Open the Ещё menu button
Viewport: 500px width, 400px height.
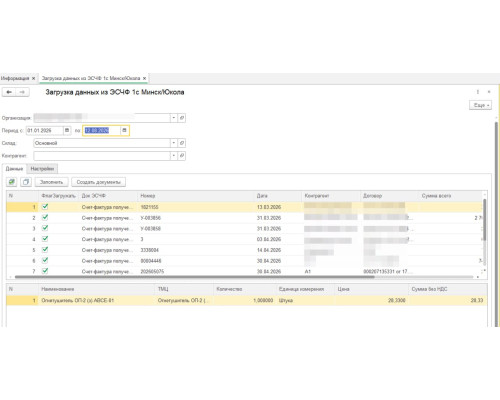(480, 105)
